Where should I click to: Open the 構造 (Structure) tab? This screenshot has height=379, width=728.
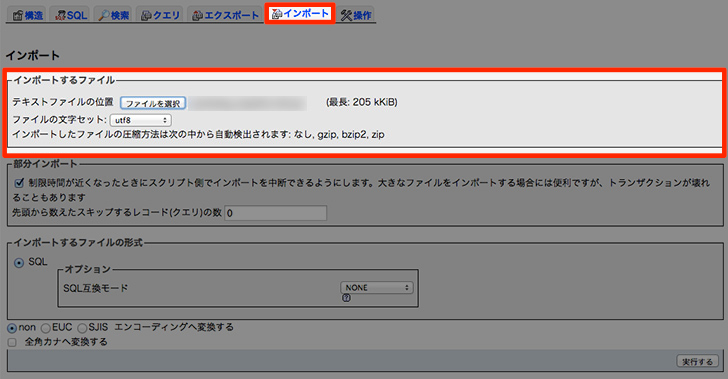(x=27, y=15)
